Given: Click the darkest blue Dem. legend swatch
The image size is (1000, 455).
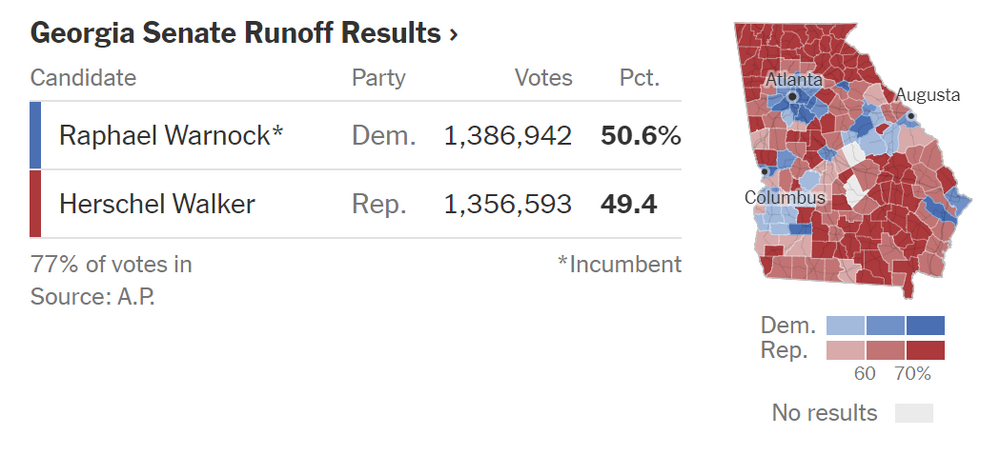Looking at the screenshot, I should (x=925, y=326).
